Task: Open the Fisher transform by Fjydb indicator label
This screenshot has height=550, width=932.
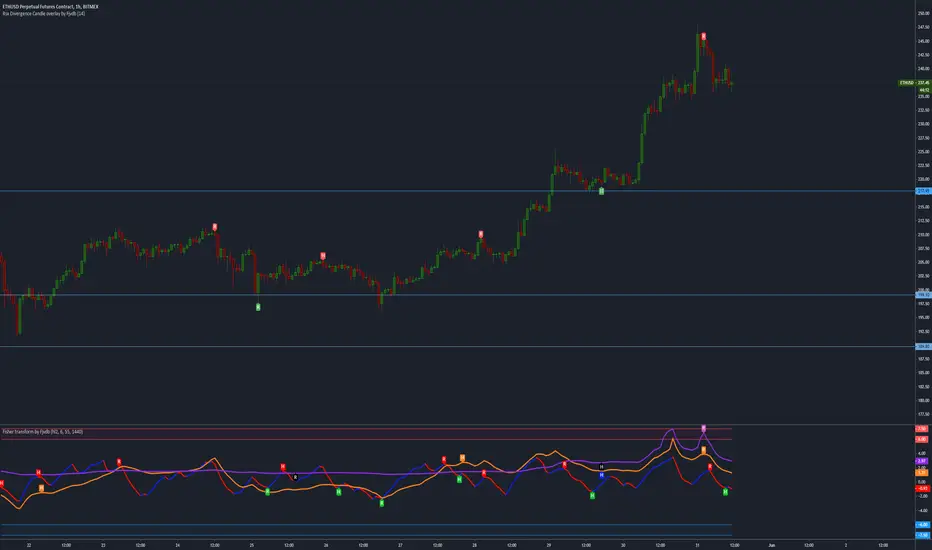Action: click(43, 432)
